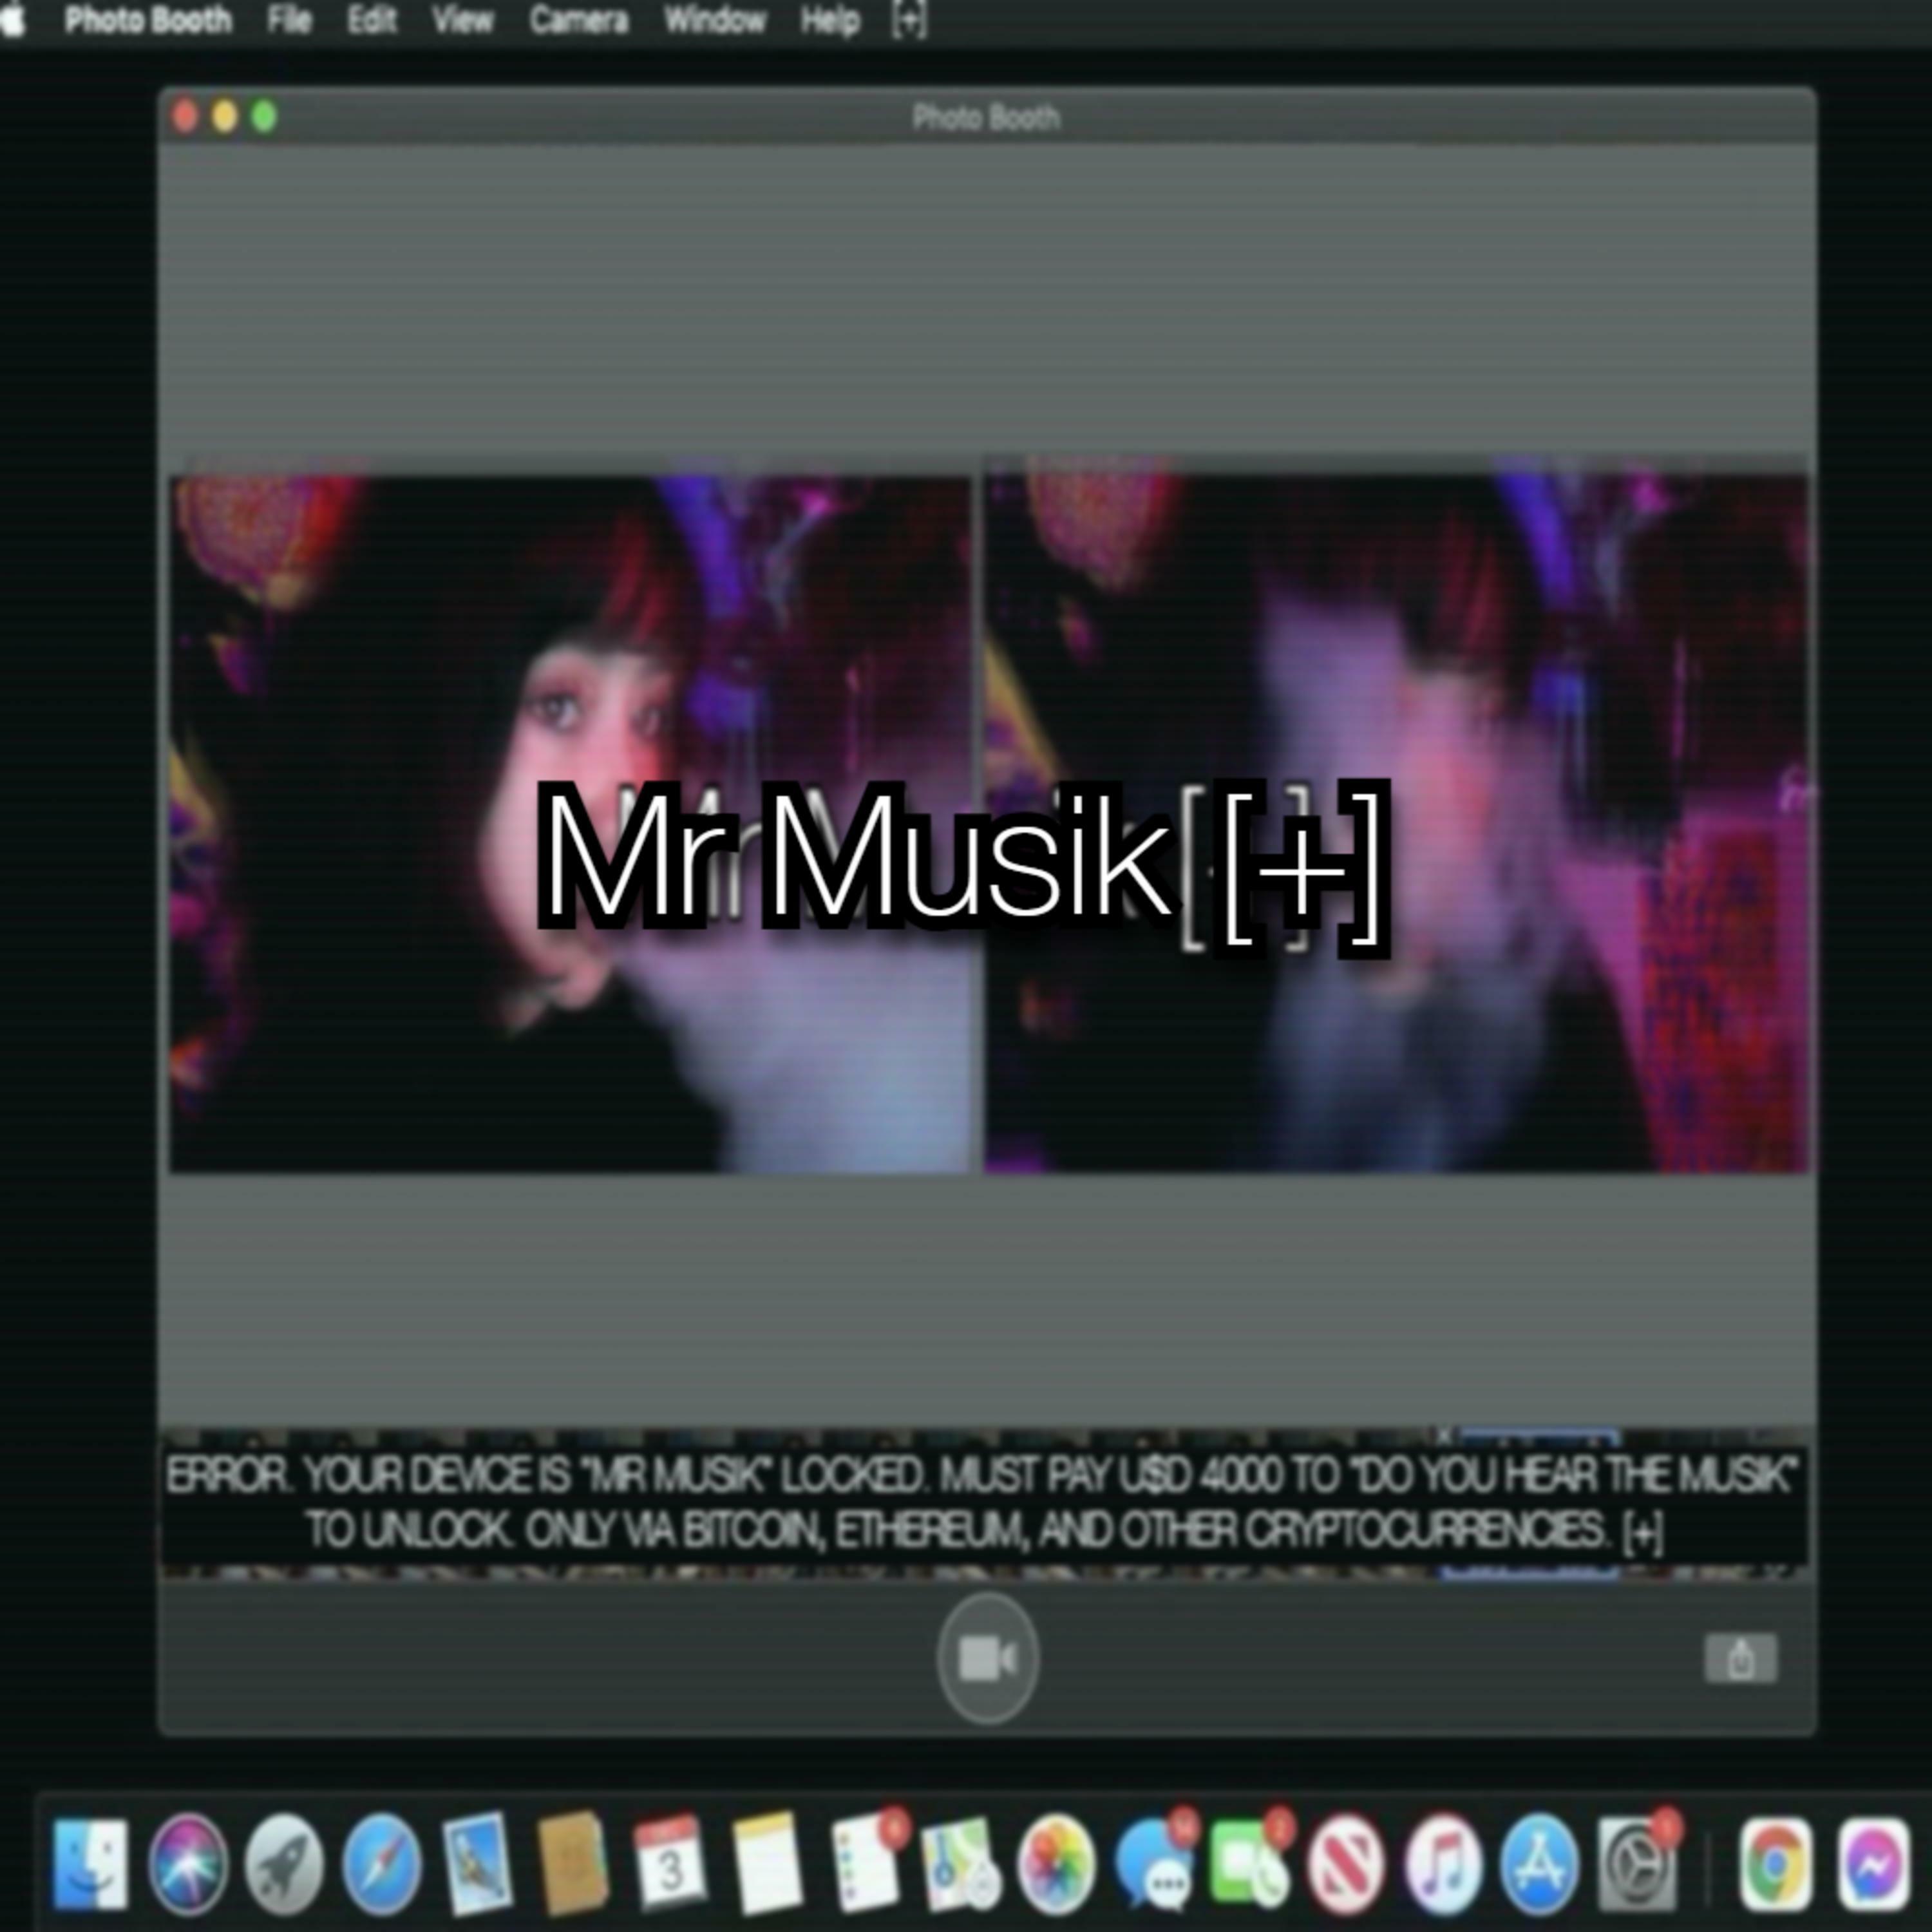The image size is (1932, 1932).
Task: Open System Preferences gear icon
Action: (x=1637, y=1866)
